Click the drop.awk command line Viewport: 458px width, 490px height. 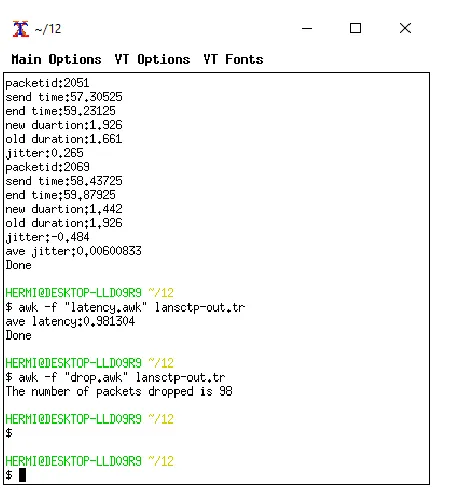tap(115, 377)
